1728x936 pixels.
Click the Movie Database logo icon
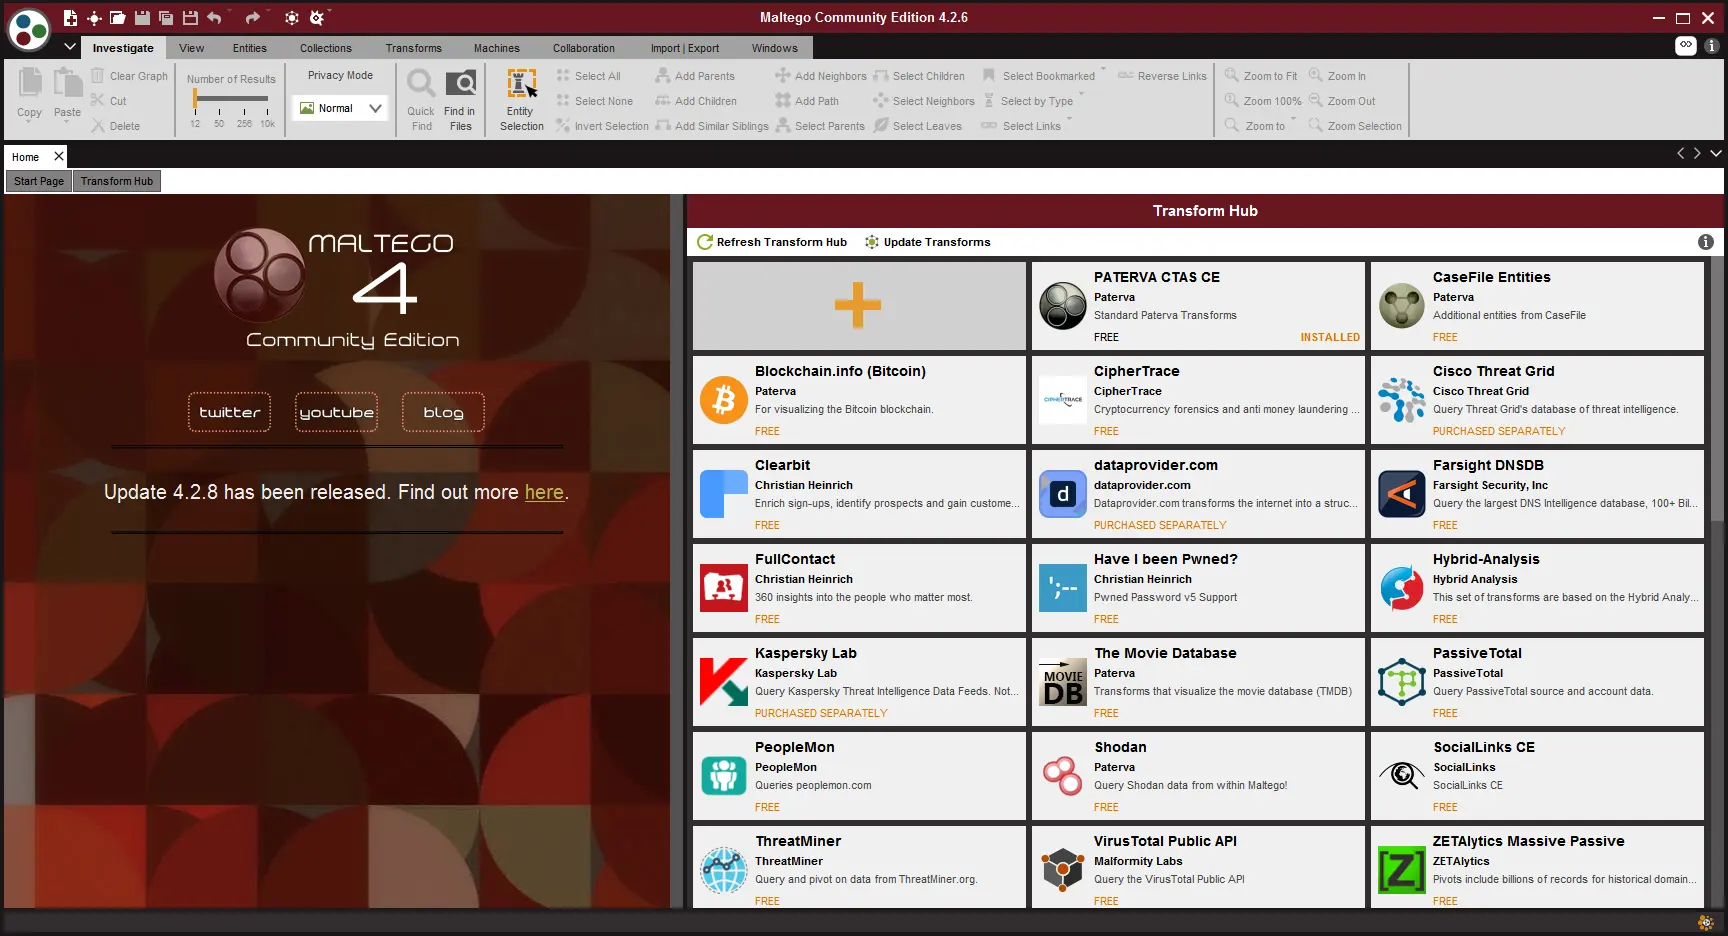[1063, 682]
